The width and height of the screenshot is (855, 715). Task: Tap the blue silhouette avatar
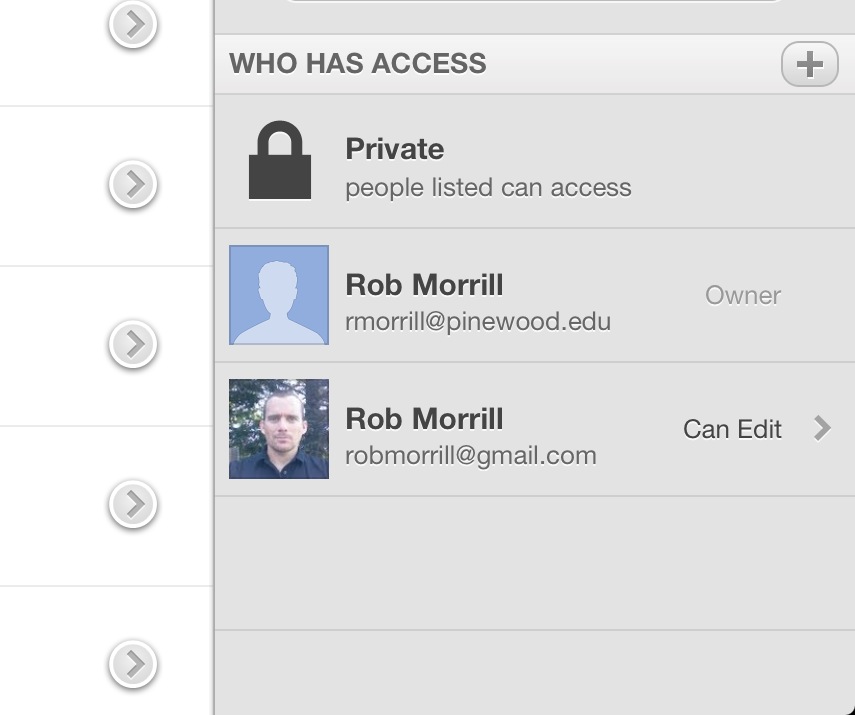click(x=279, y=295)
